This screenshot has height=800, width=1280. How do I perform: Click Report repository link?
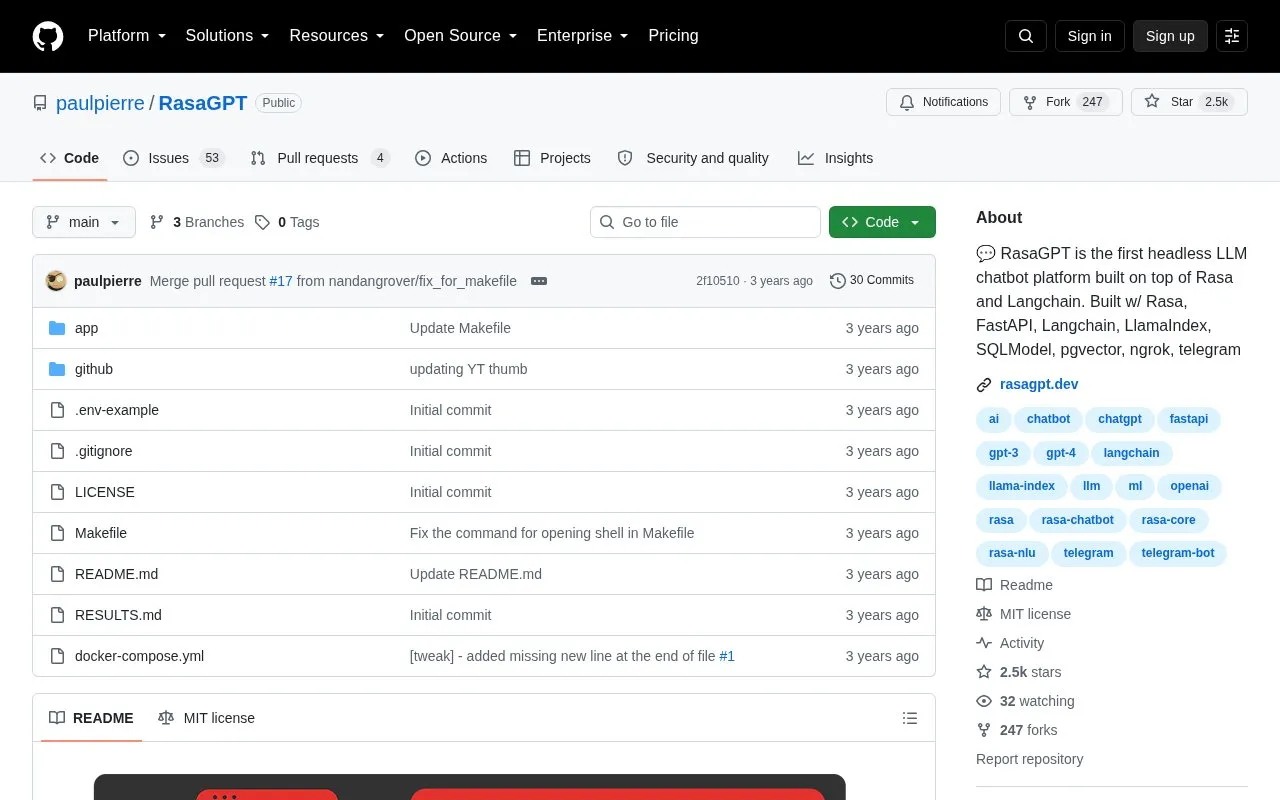click(1030, 759)
